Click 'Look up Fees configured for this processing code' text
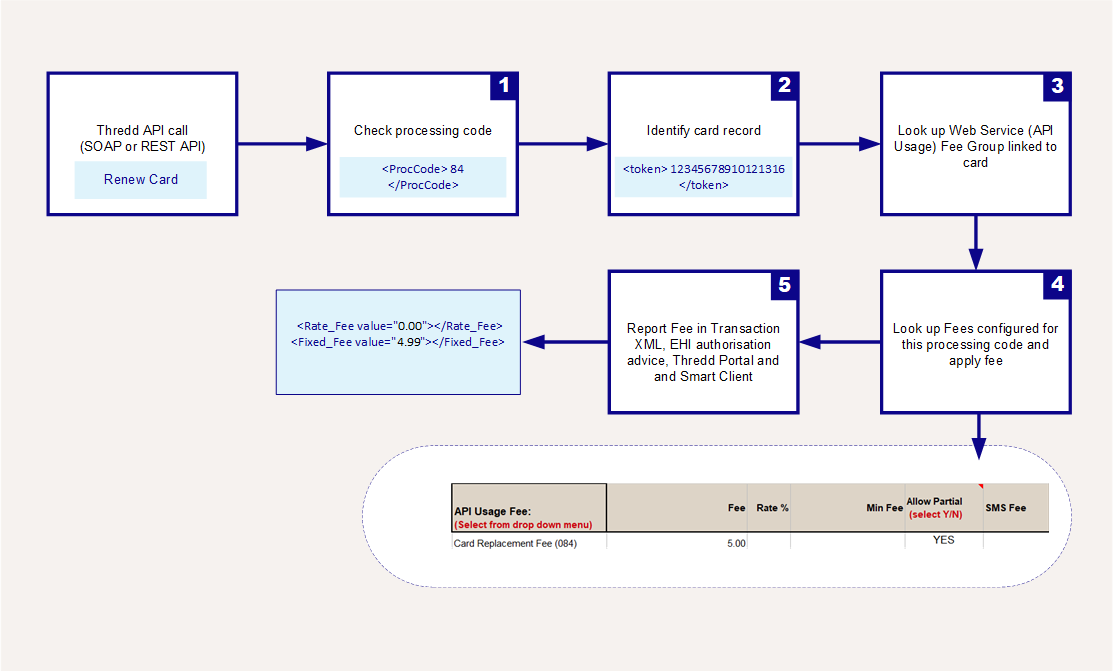The width and height of the screenshot is (1113, 671). [975, 337]
